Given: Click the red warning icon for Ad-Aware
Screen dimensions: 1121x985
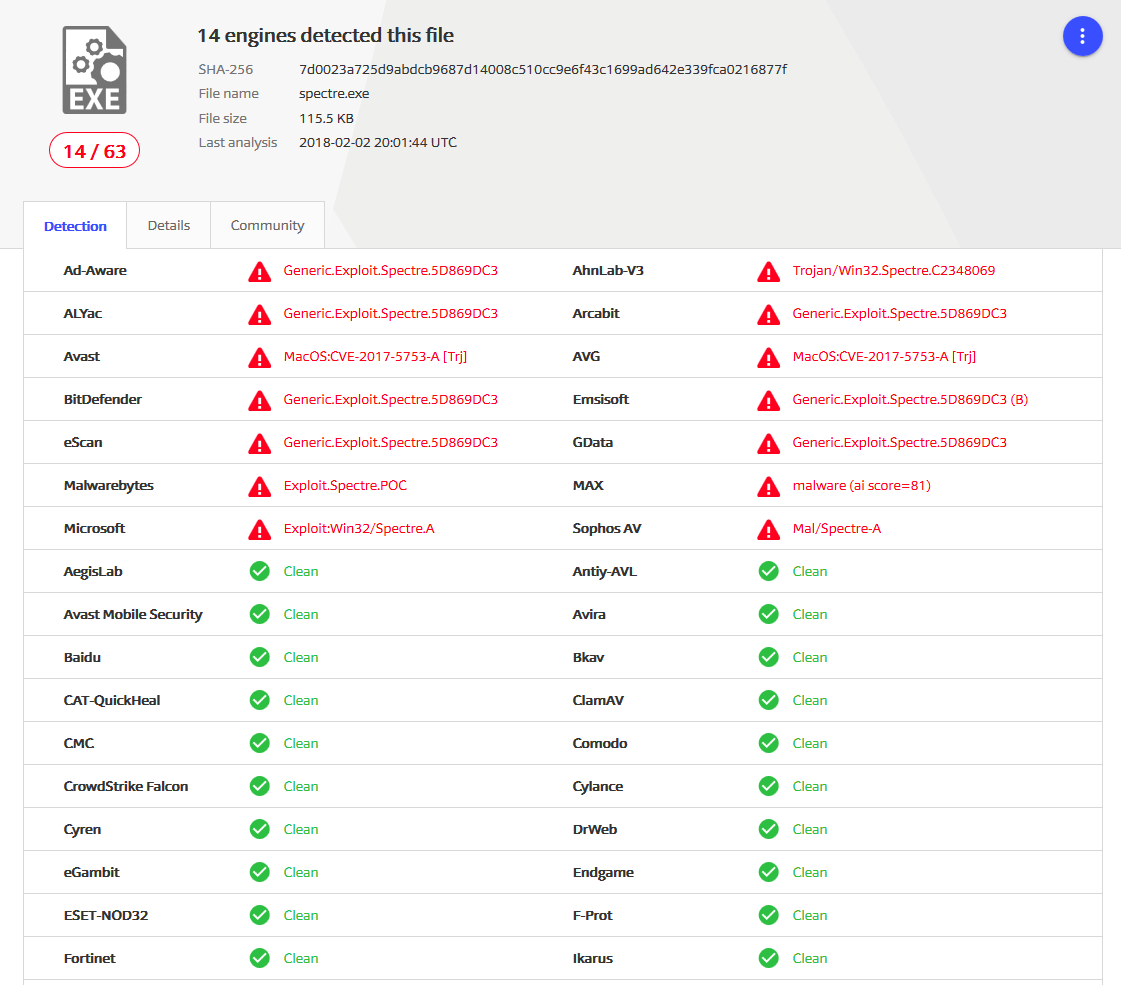Looking at the screenshot, I should [x=260, y=272].
